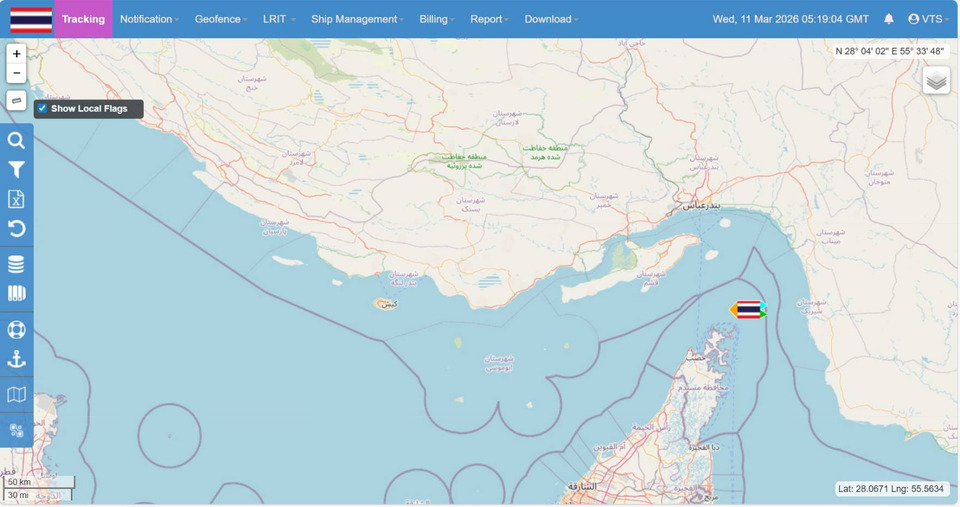The image size is (960, 507).
Task: Open the VTS user account dropdown
Action: tap(929, 19)
